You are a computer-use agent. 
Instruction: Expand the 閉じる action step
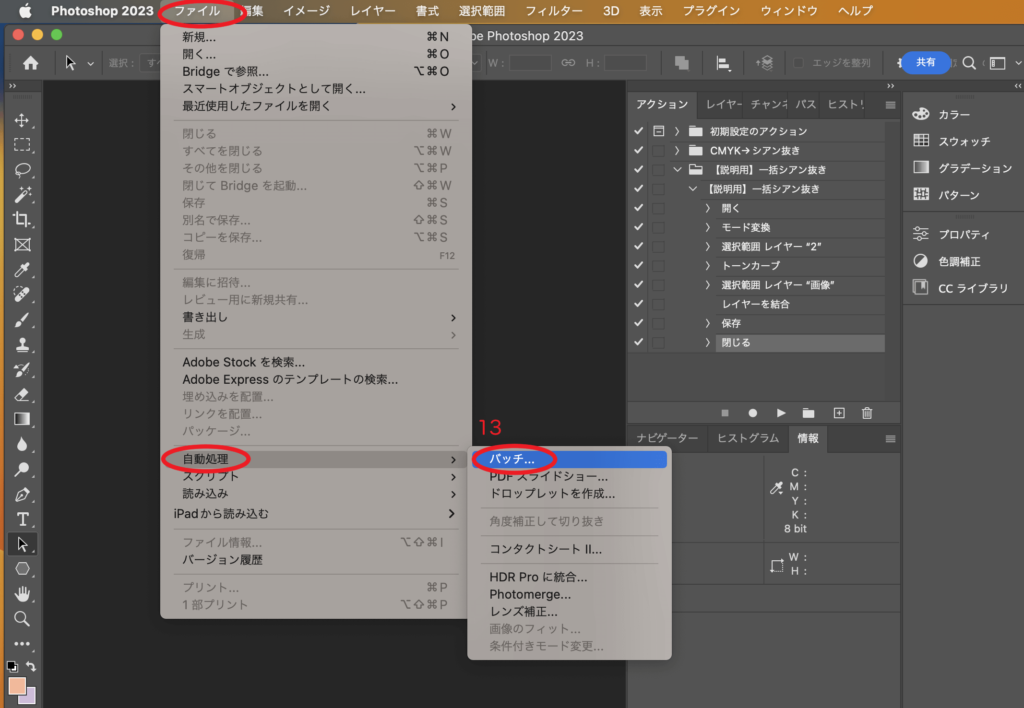(708, 342)
